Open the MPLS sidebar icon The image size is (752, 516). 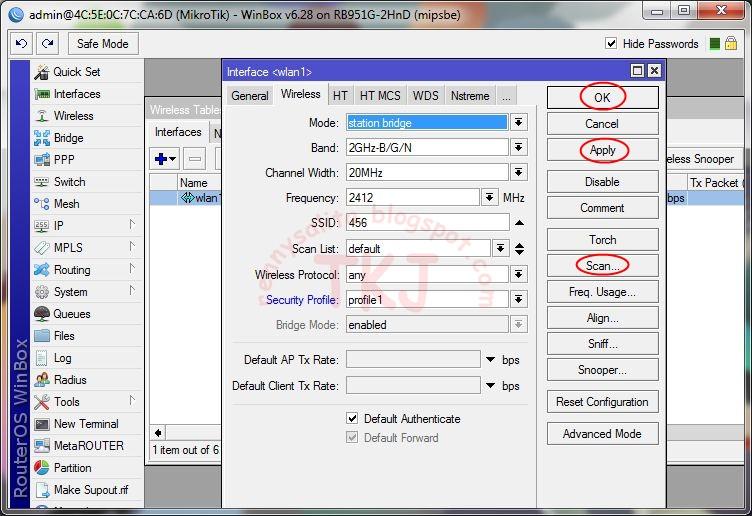tap(42, 248)
